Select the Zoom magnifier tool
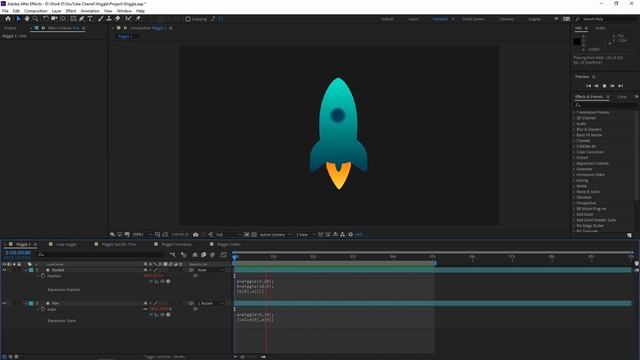640x360 pixels. (36, 19)
